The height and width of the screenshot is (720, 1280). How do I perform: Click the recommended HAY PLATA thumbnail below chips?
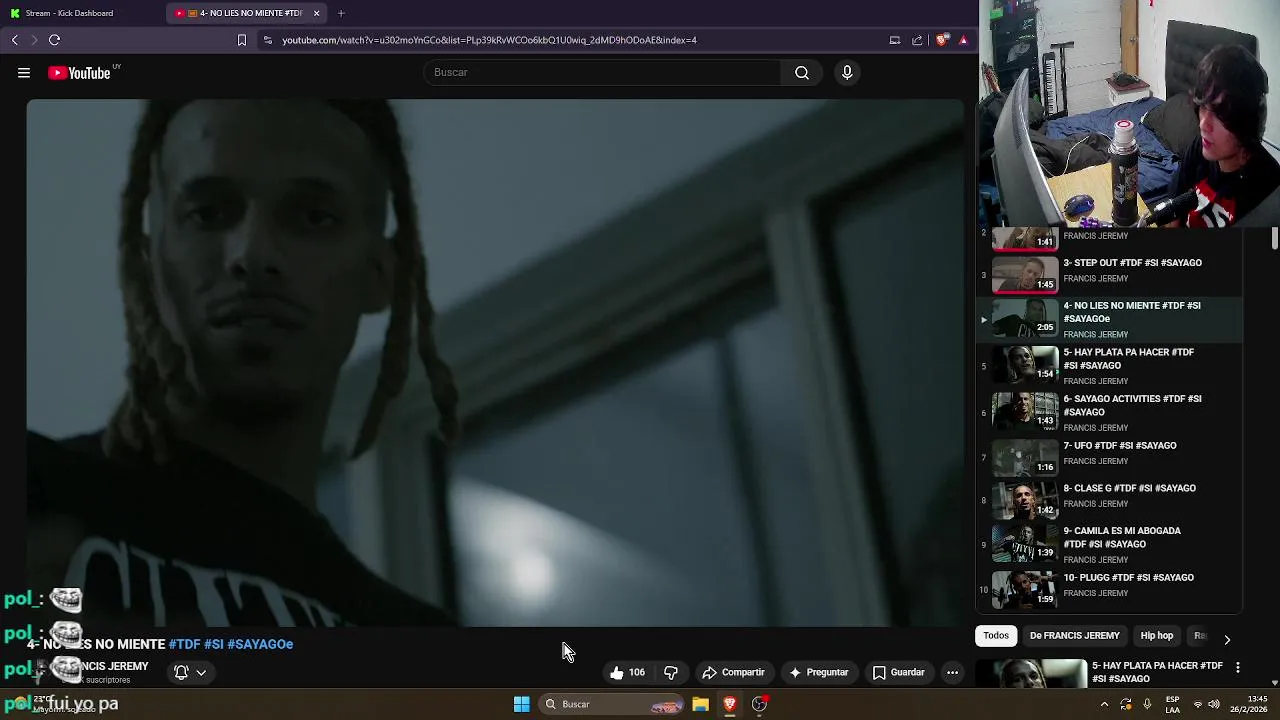click(1032, 673)
